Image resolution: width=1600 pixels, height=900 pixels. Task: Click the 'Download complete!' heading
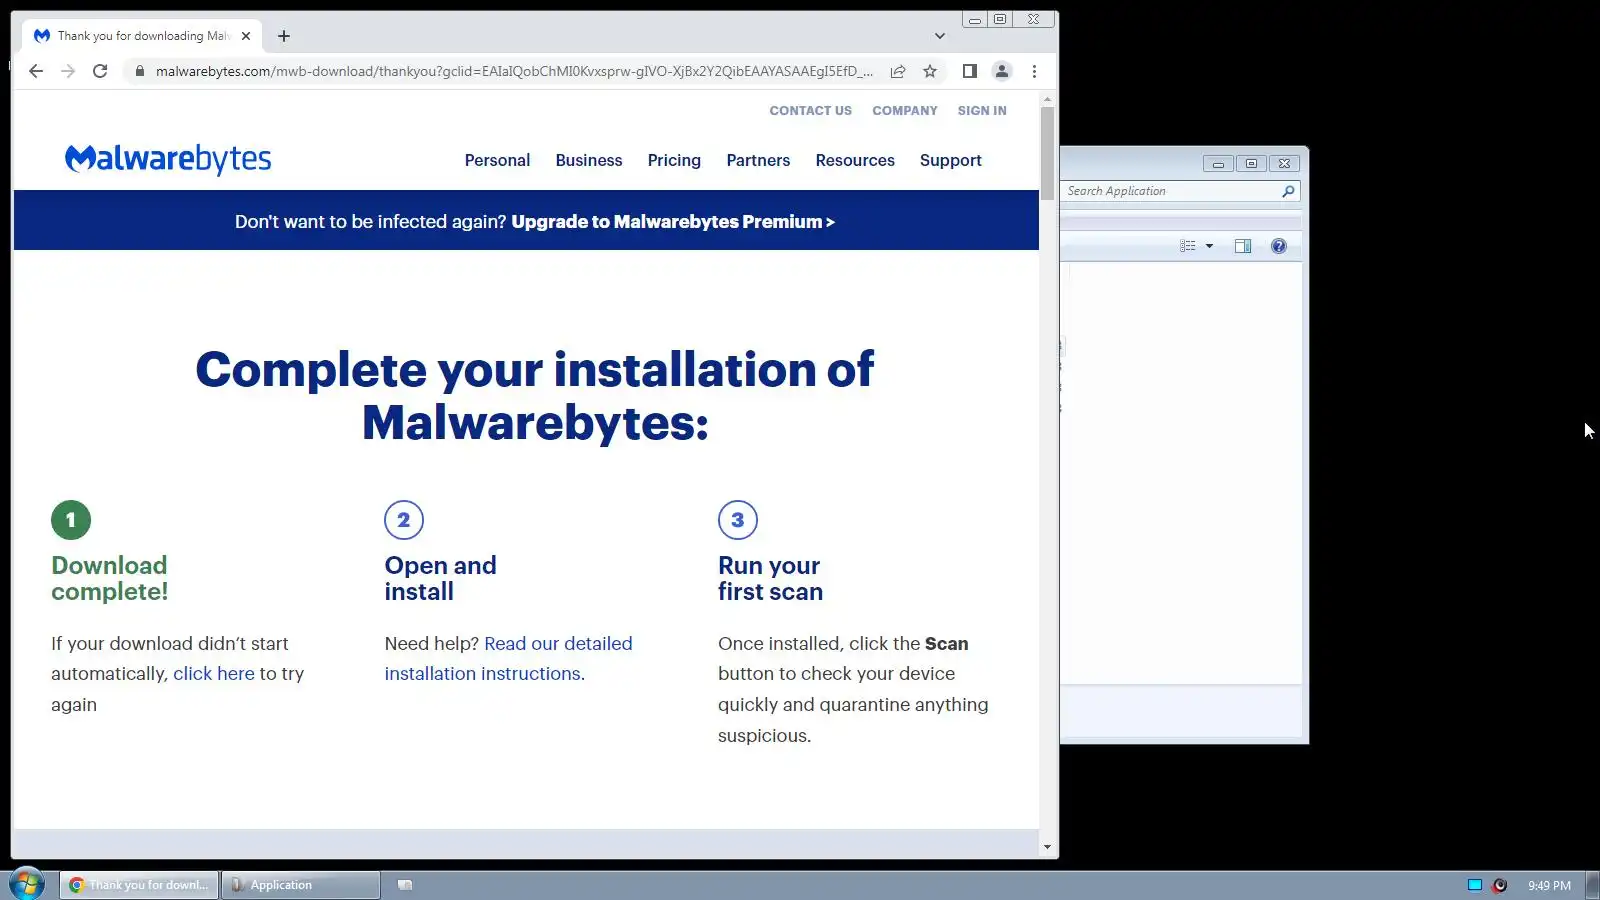click(x=110, y=579)
